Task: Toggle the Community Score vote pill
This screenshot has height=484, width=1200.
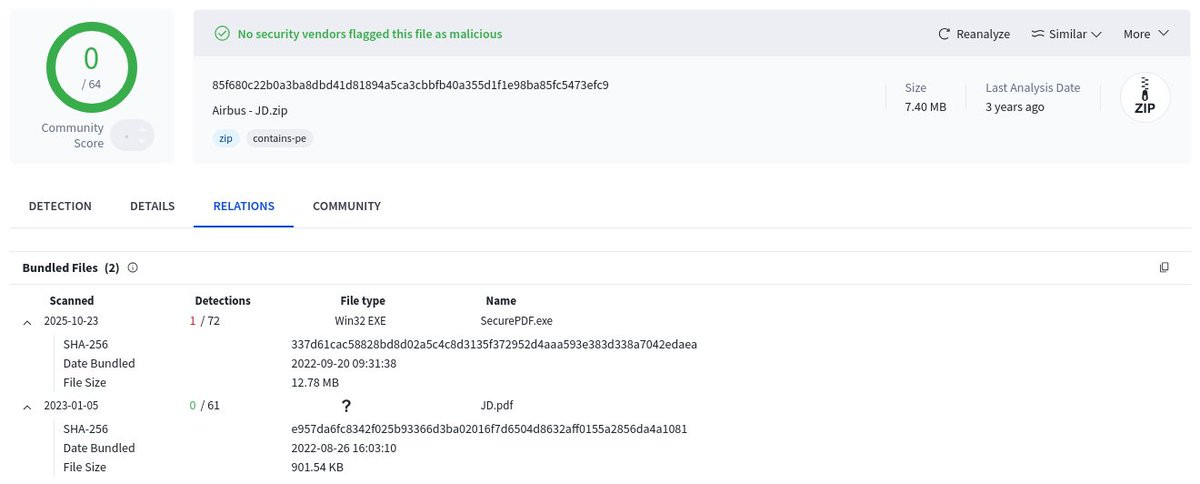Action: tap(132, 135)
